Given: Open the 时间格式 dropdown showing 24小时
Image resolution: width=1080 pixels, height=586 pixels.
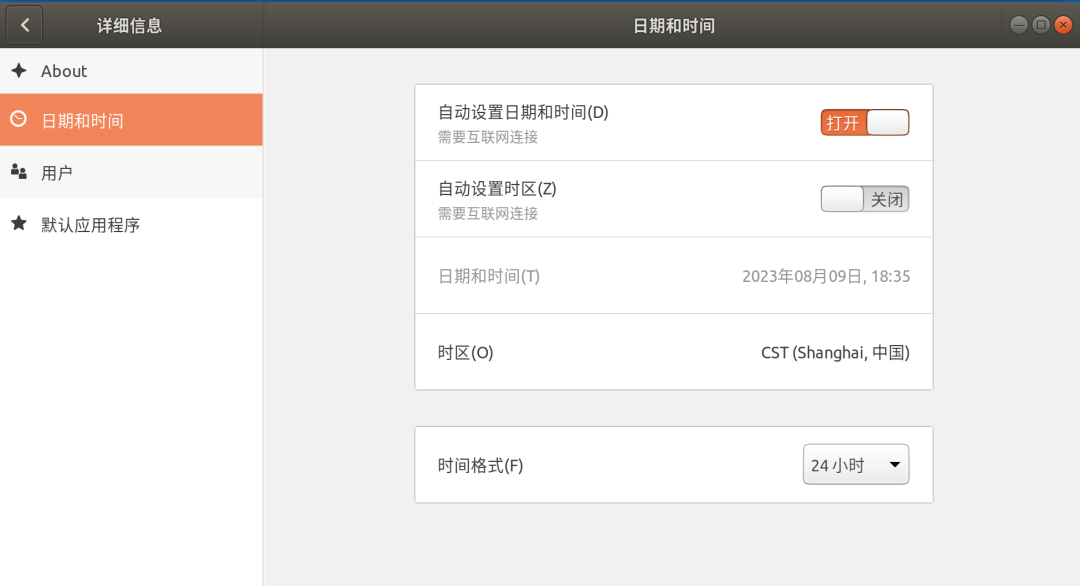Looking at the screenshot, I should pos(855,465).
